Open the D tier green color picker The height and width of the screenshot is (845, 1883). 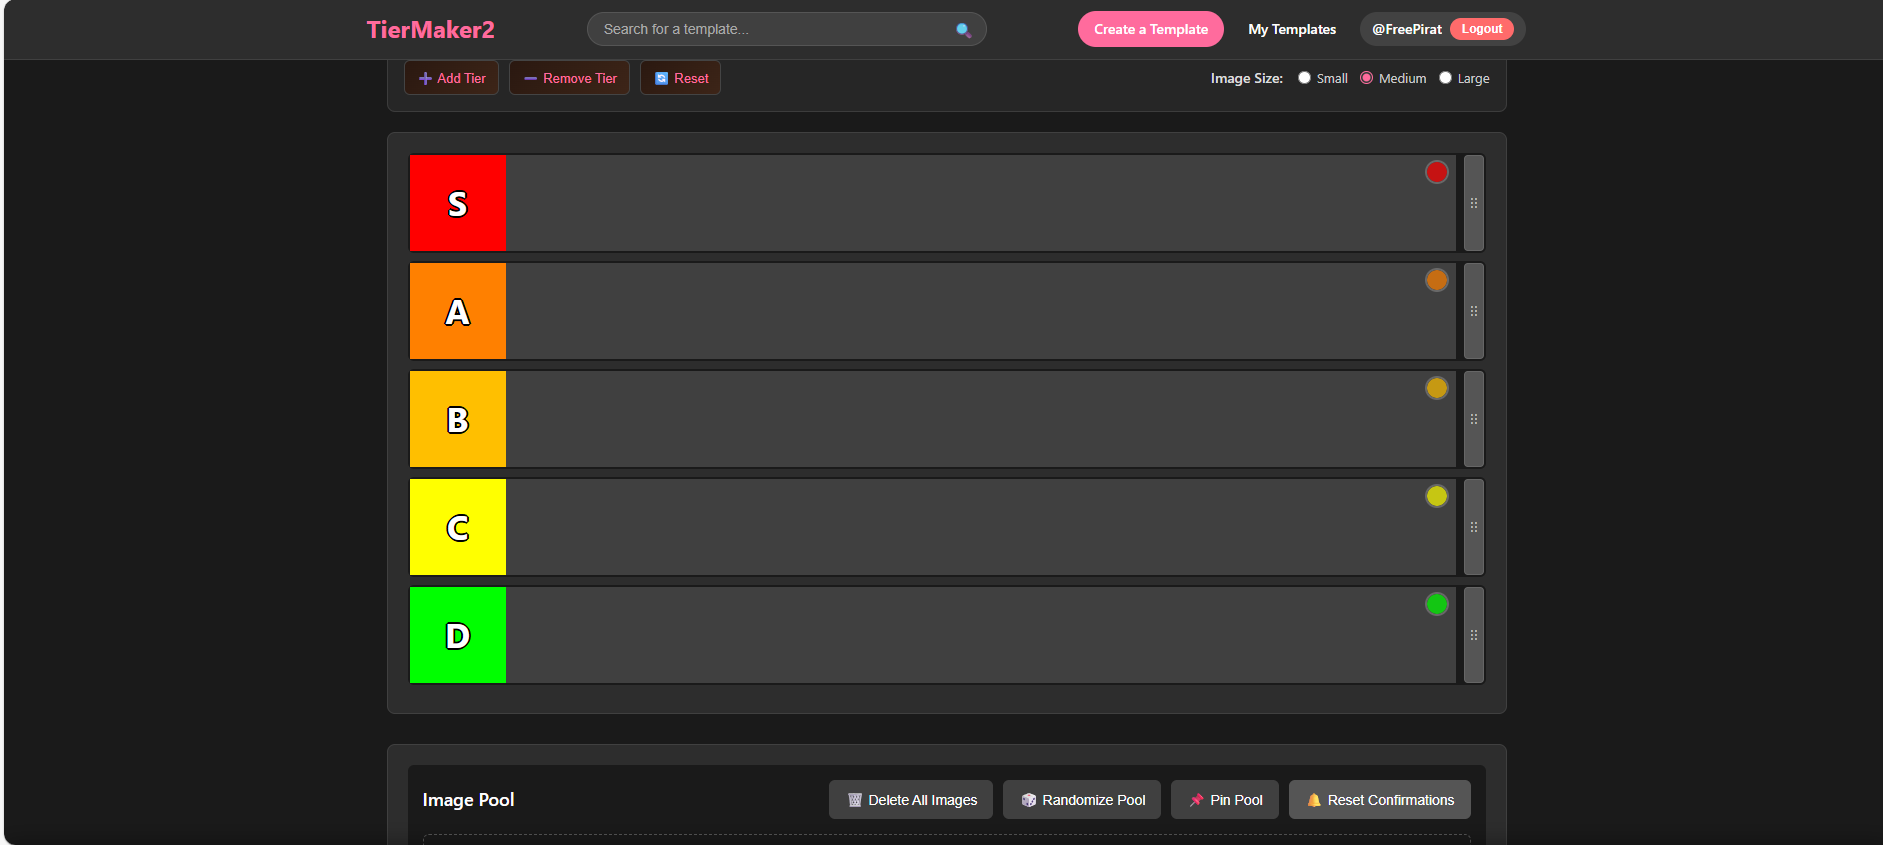click(x=1436, y=604)
